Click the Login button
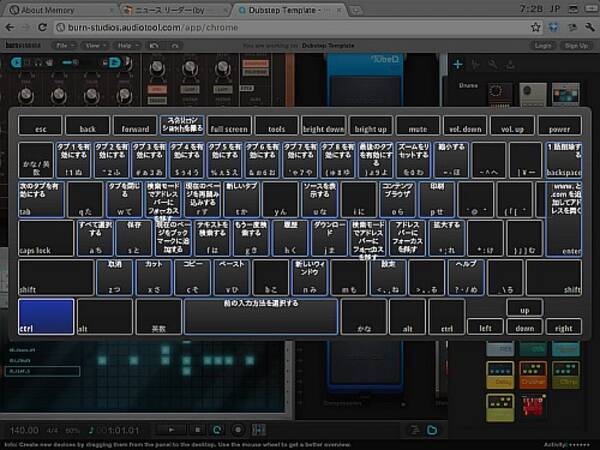Screen dimensions: 600x450 [x=543, y=45]
